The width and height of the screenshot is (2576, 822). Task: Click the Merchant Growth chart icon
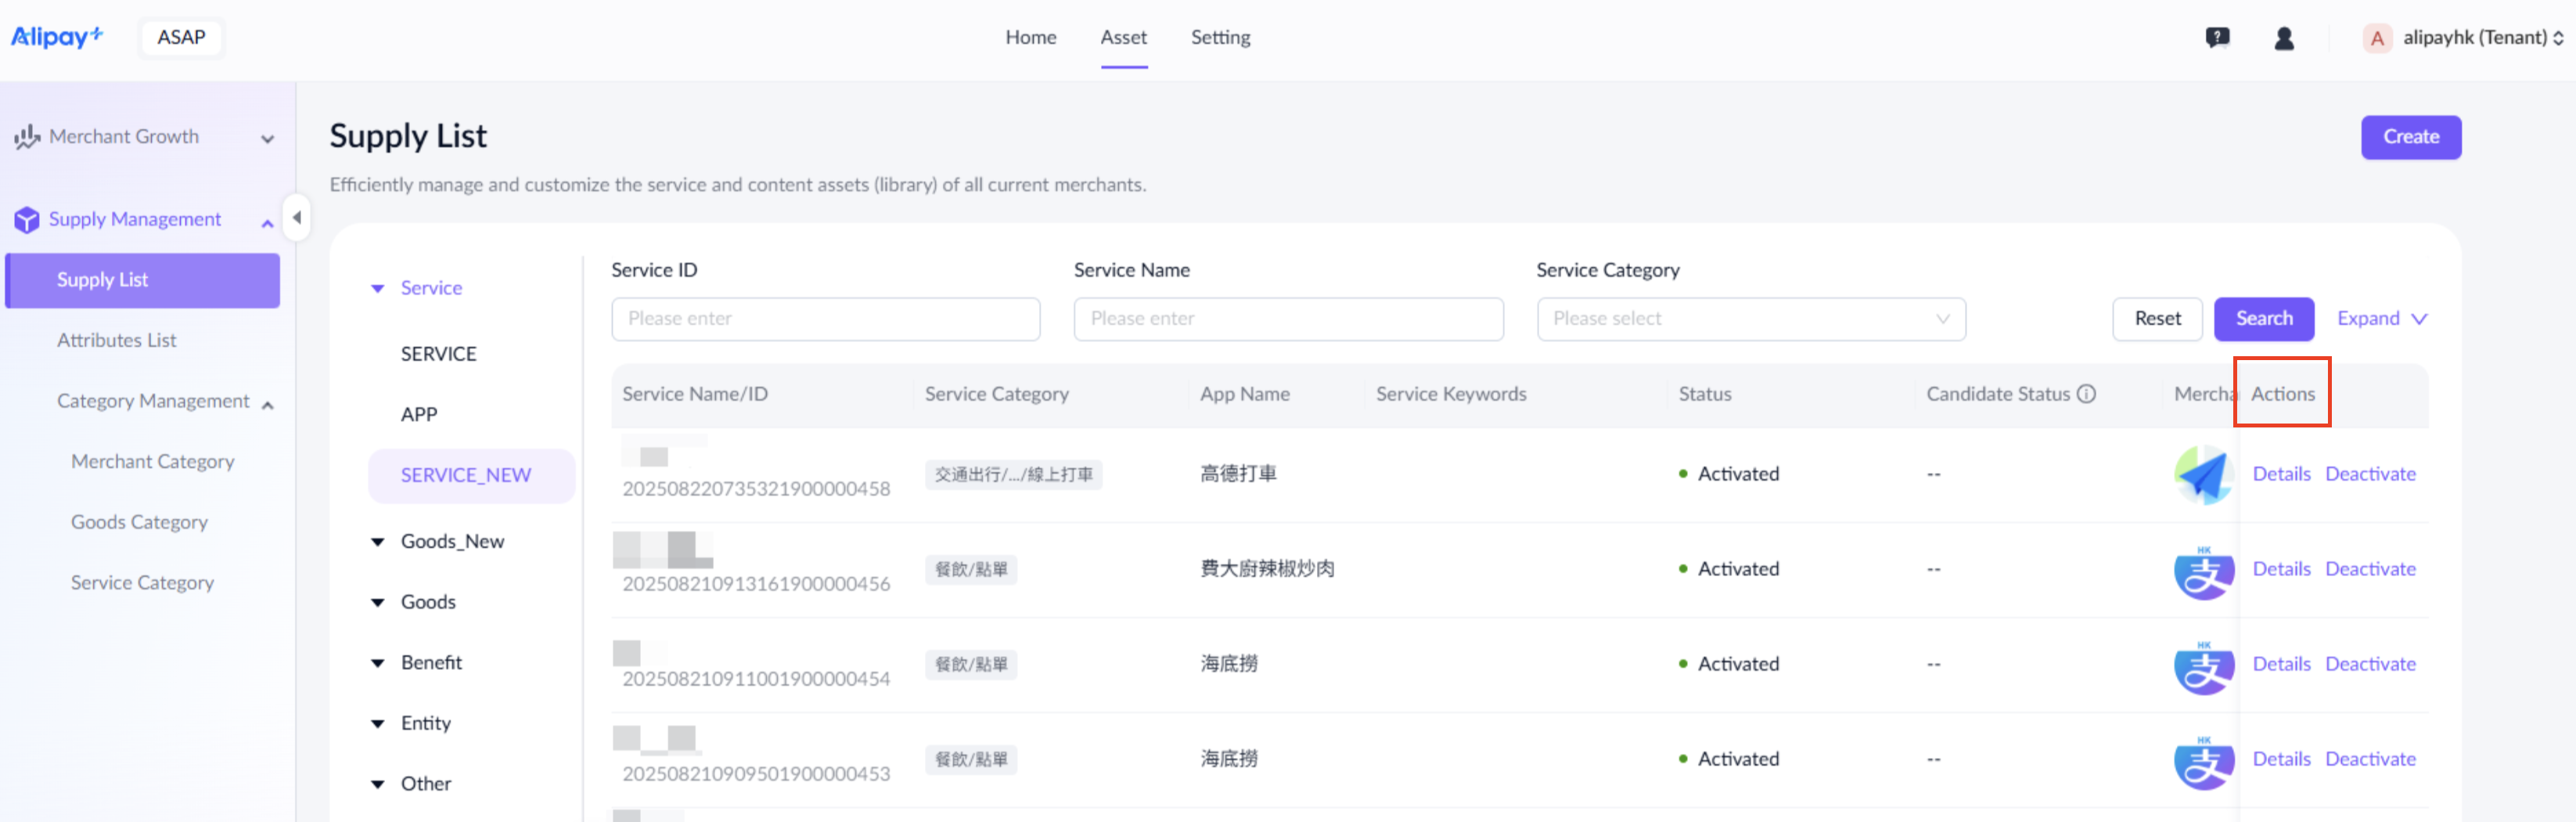pos(27,137)
